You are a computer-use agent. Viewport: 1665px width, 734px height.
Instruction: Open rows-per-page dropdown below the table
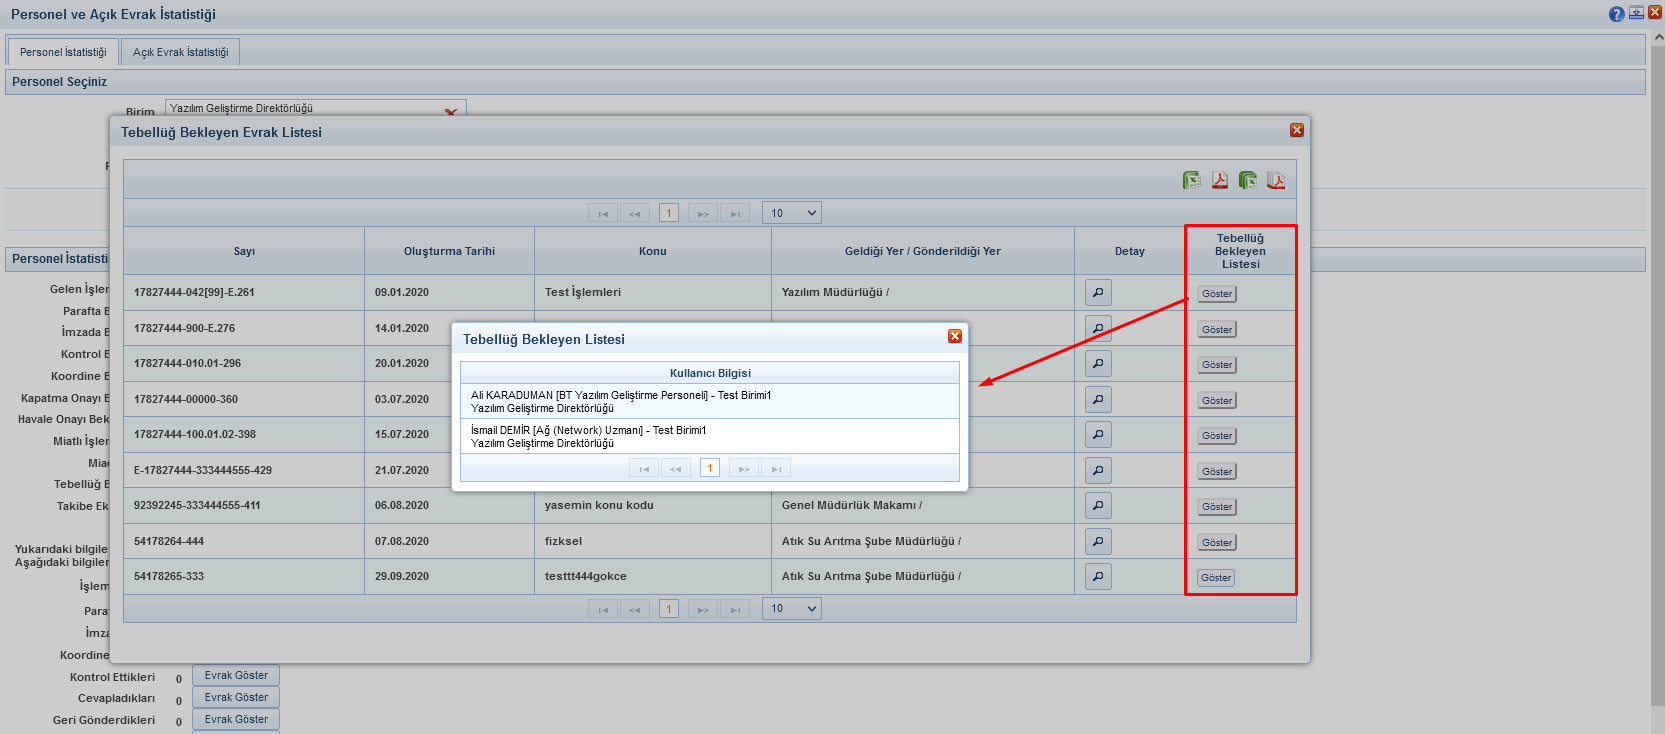791,609
